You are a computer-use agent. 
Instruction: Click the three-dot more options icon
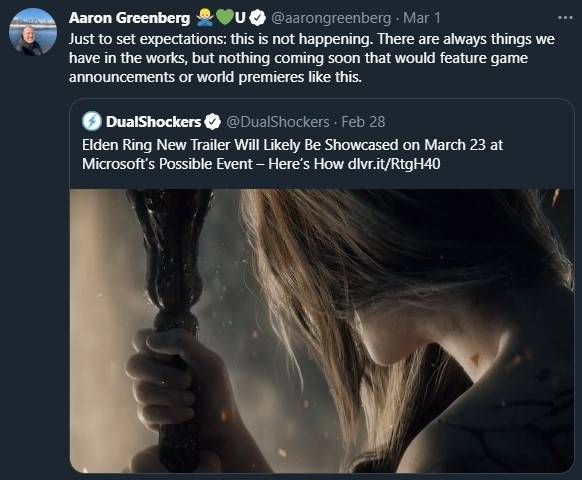point(565,18)
